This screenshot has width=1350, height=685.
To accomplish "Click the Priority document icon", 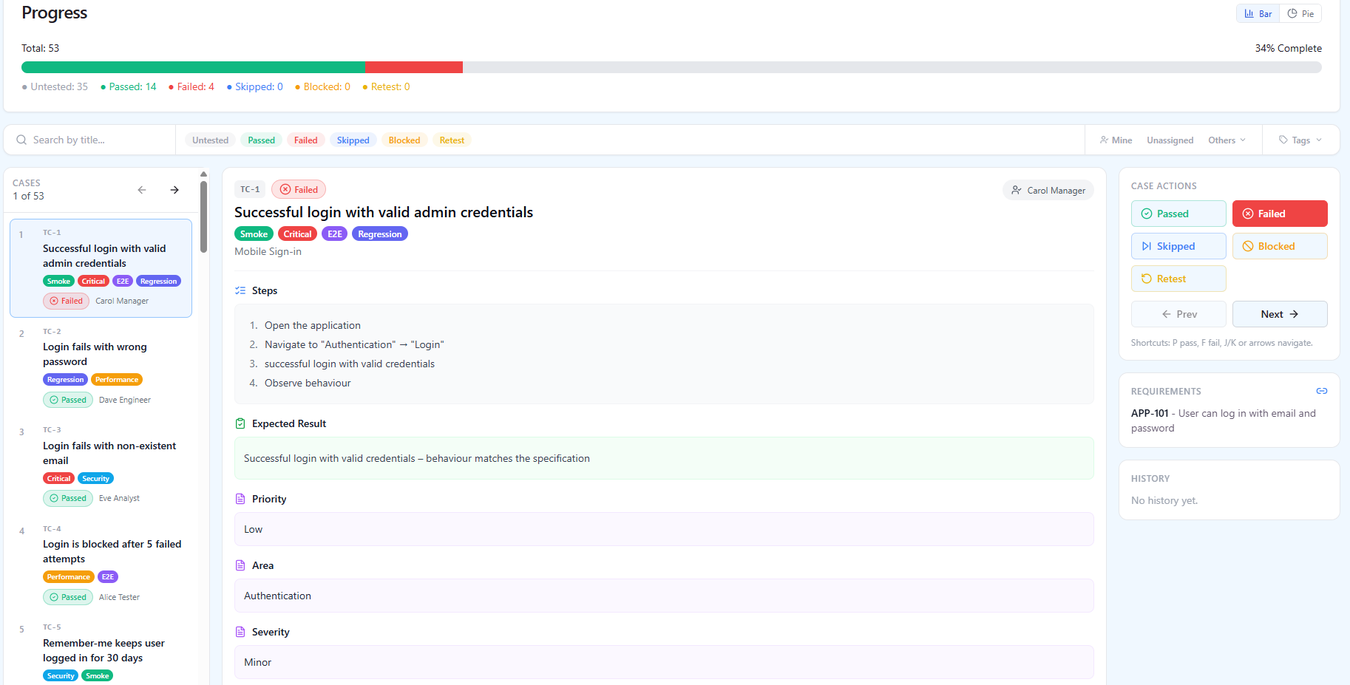I will pyautogui.click(x=240, y=499).
